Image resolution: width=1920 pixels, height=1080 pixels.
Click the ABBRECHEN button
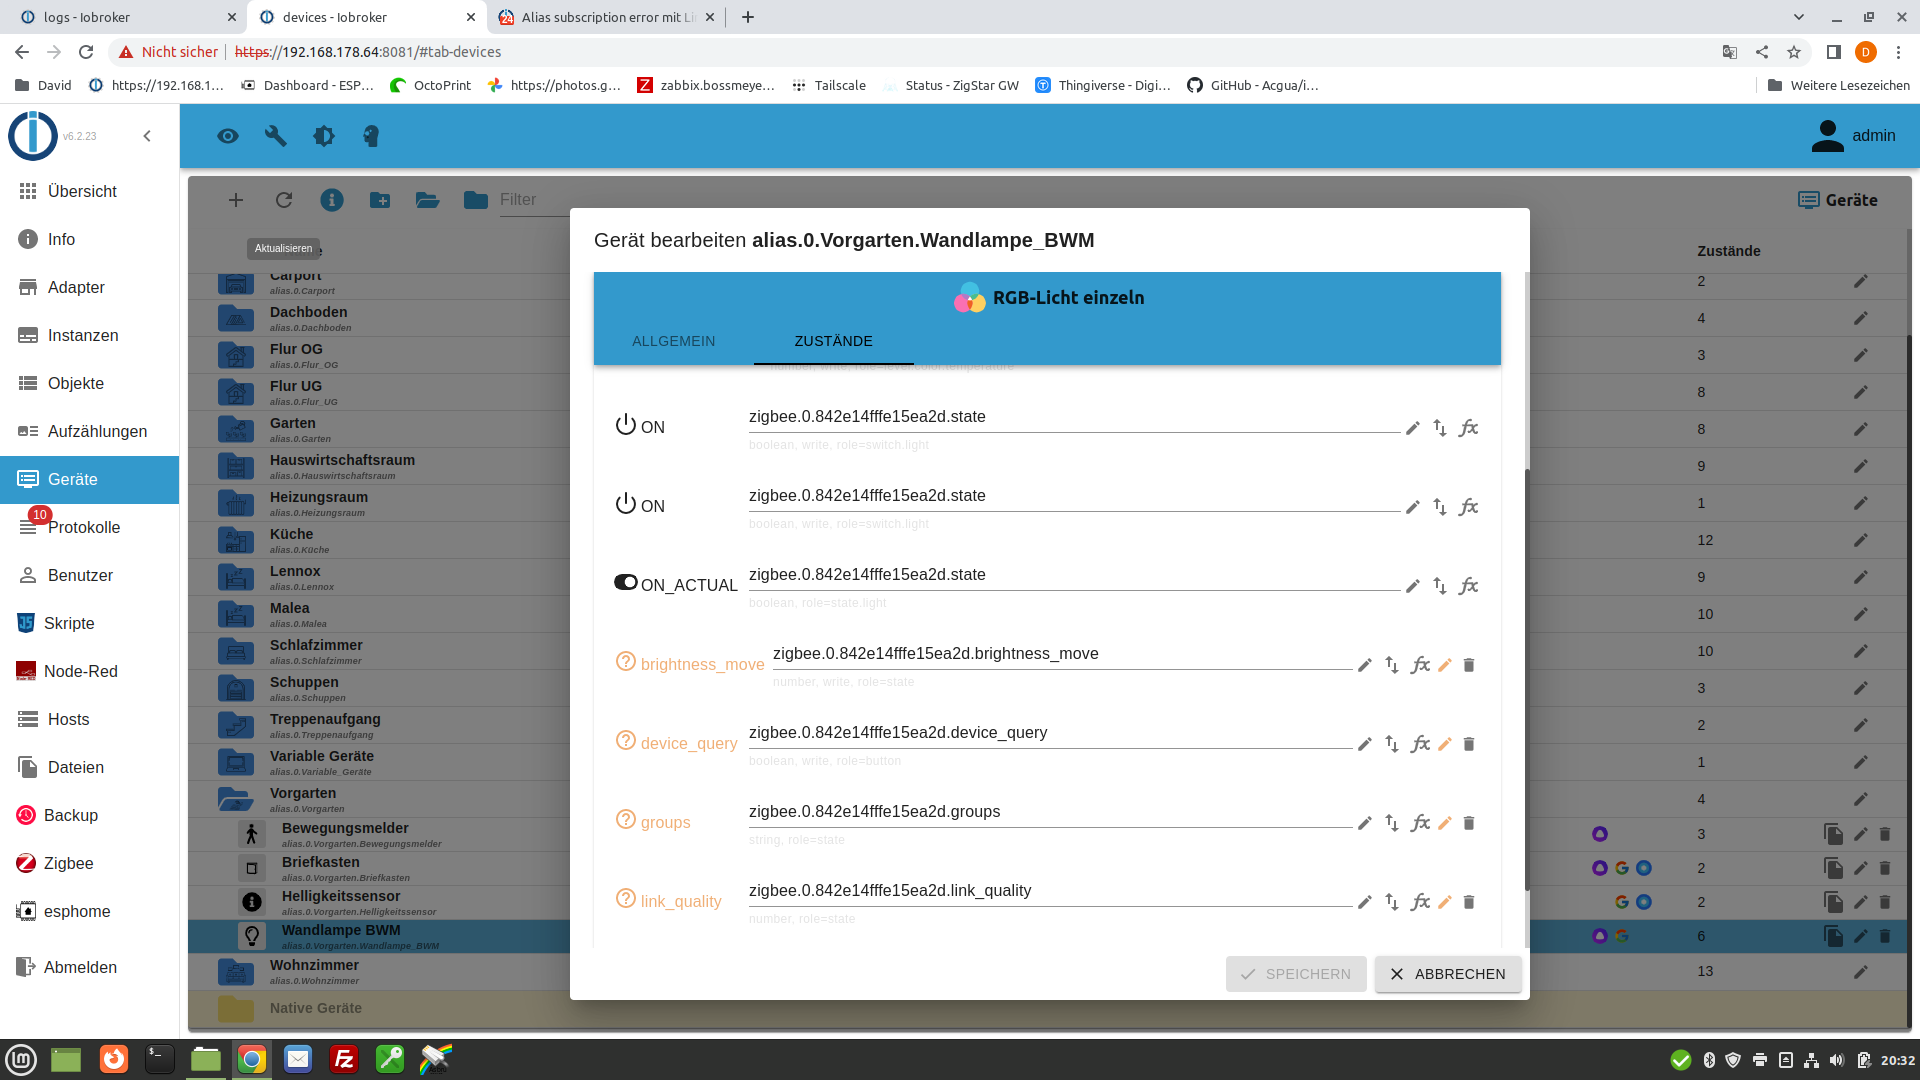[1447, 974]
